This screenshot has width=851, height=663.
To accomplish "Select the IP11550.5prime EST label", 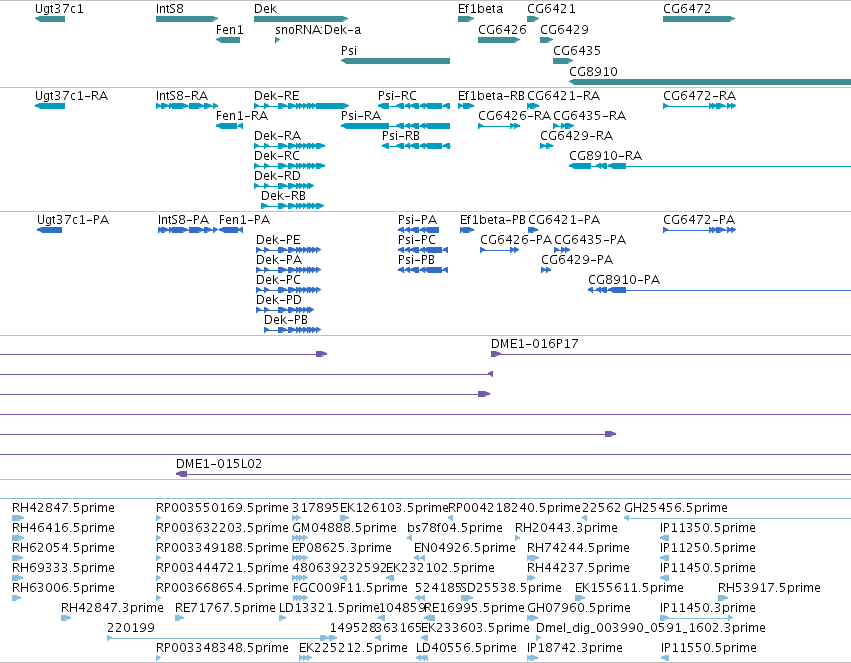I will [708, 648].
